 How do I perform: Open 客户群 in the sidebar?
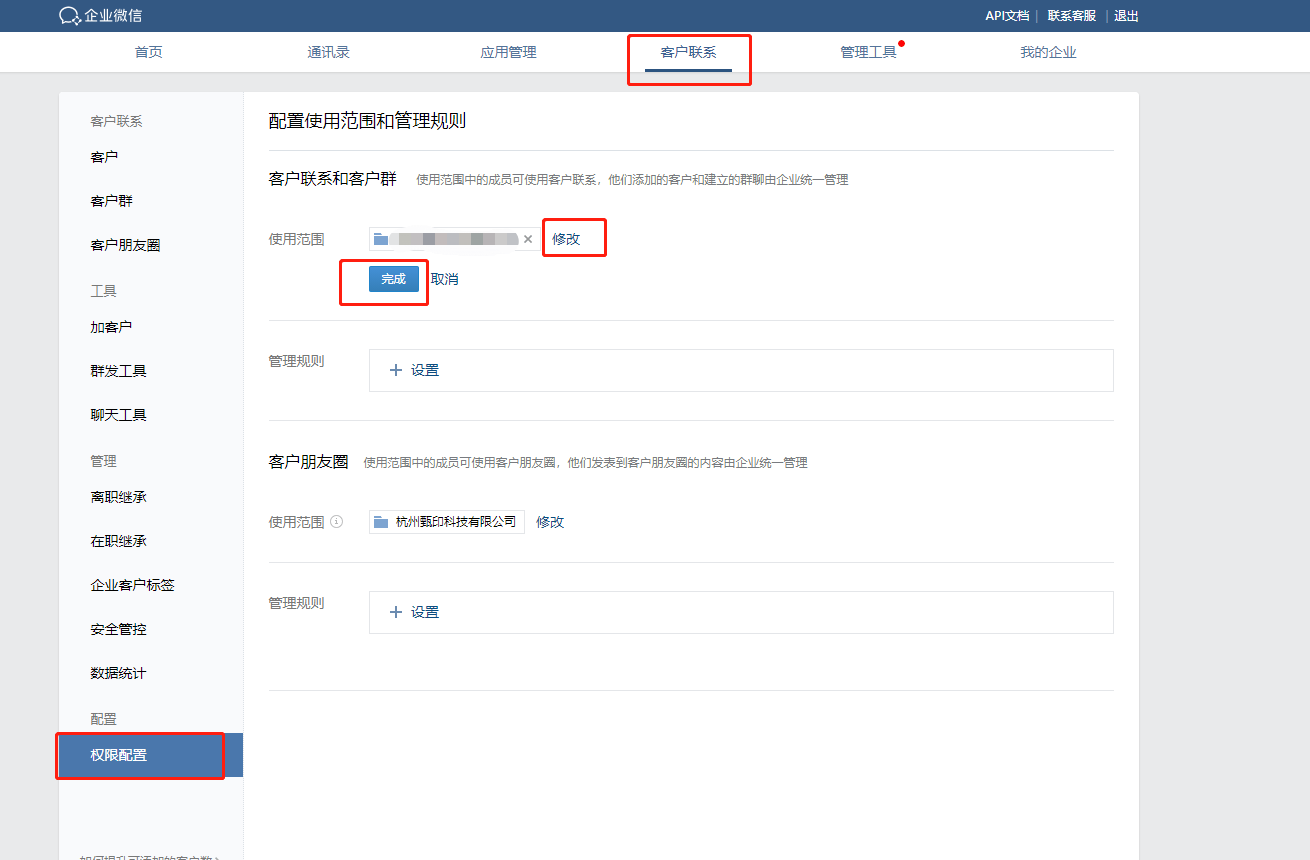(111, 201)
